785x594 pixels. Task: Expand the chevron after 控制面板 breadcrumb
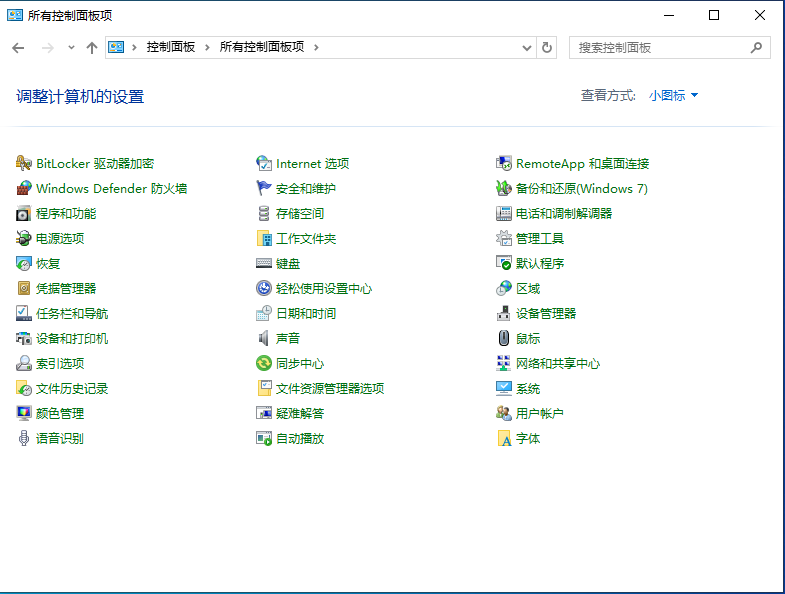[x=207, y=48]
